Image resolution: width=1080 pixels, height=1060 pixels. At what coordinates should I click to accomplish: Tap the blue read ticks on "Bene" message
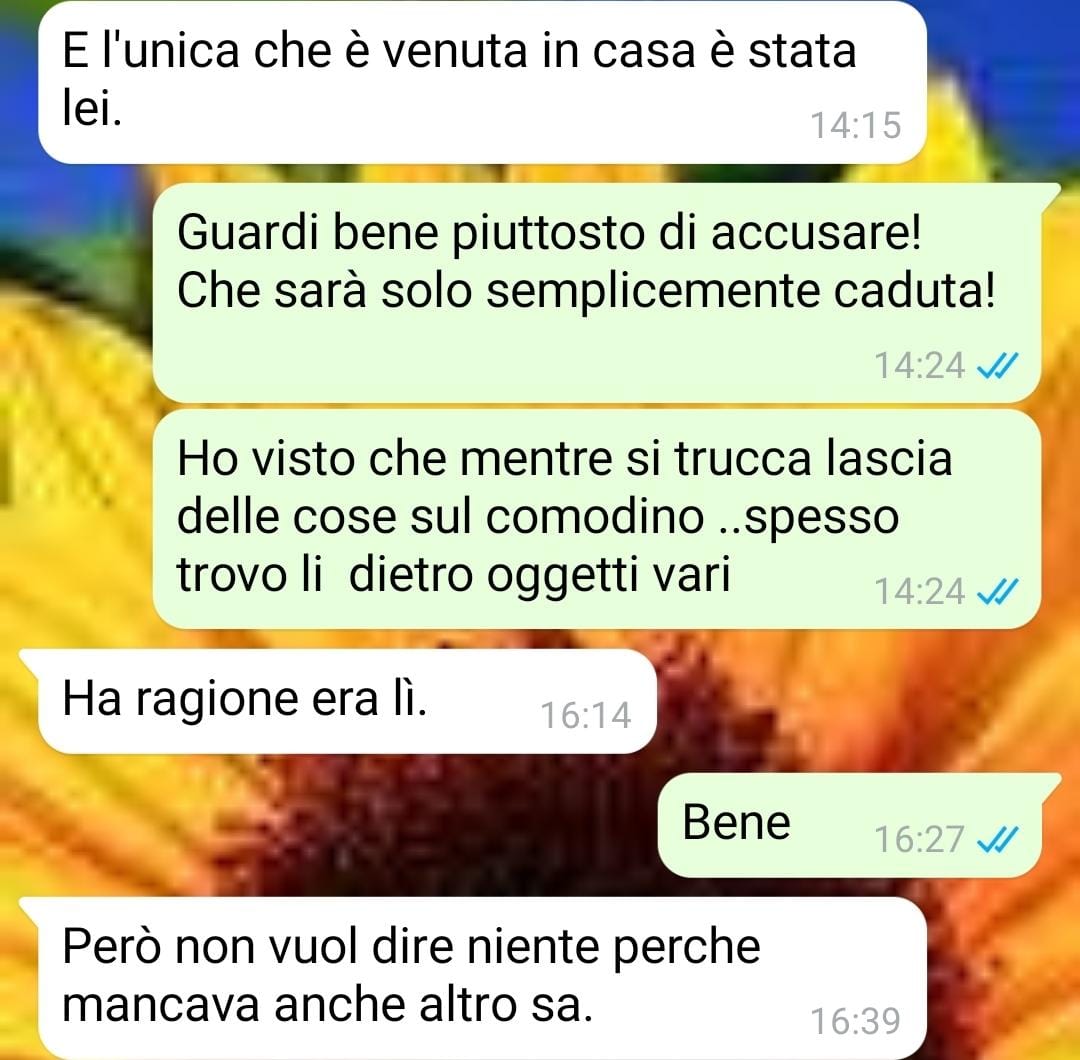997,839
